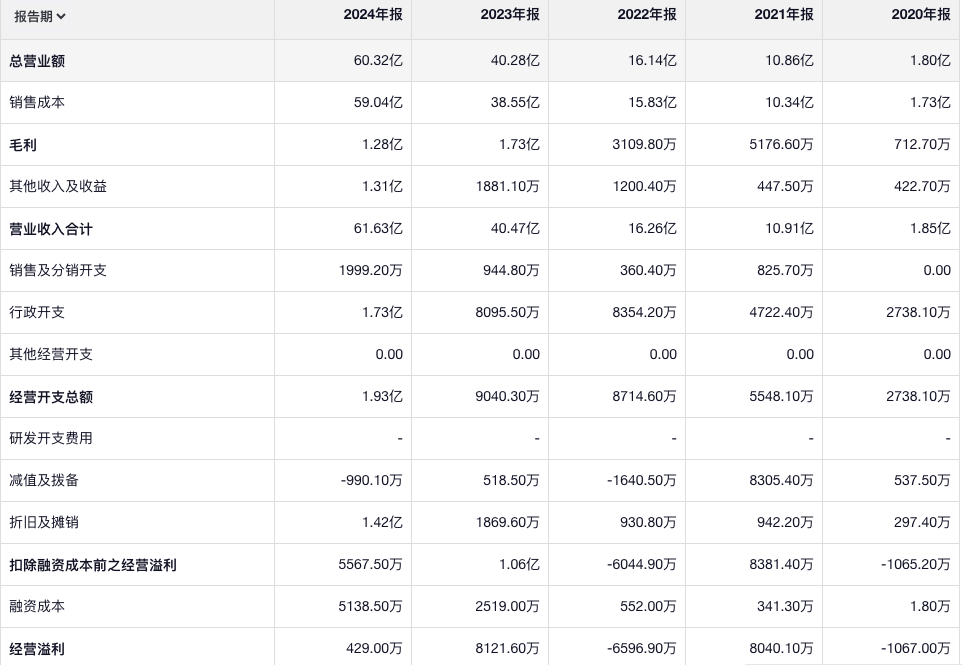The image size is (962, 665).
Task: Click the 经营开支总额 row label
Action: coord(51,397)
